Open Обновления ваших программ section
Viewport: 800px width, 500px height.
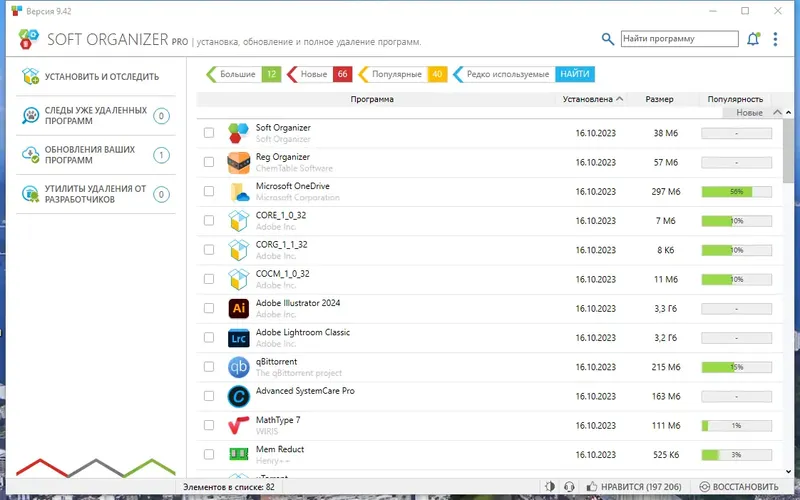coord(96,155)
